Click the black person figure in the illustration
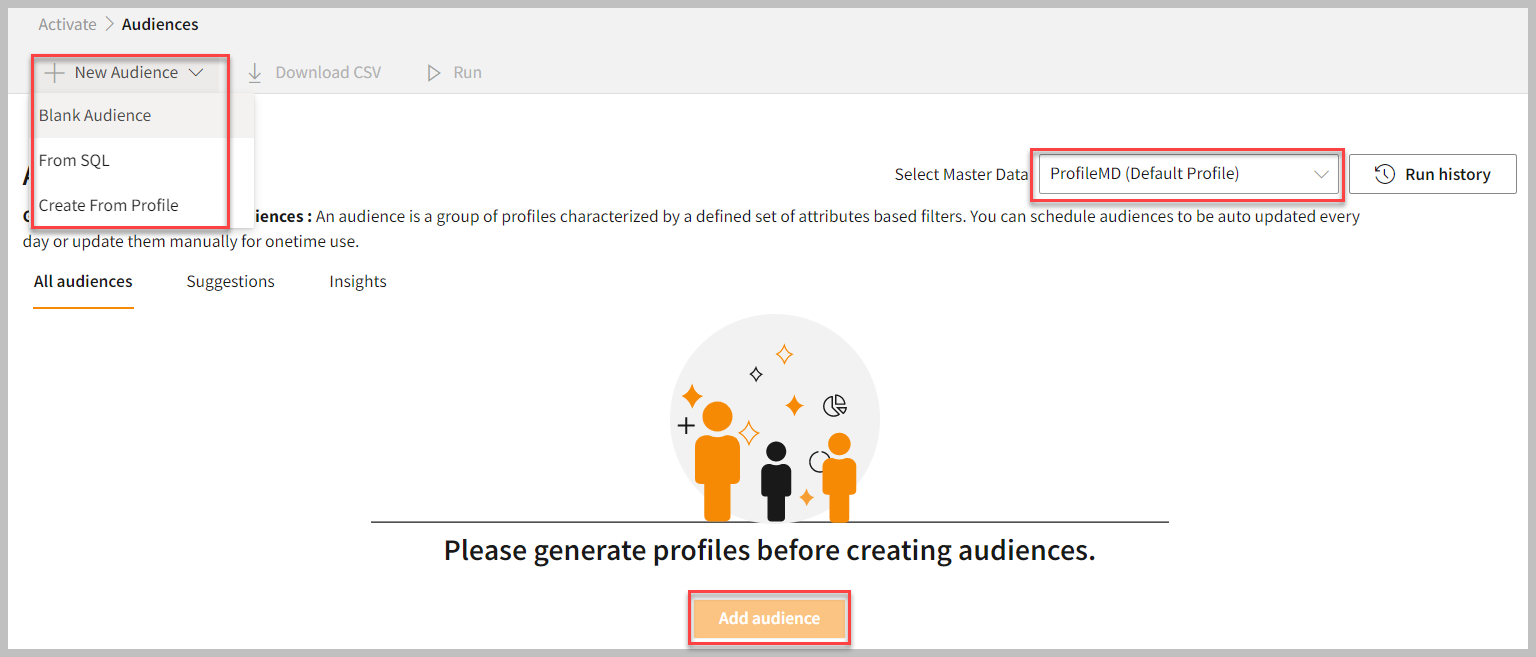This screenshot has width=1536, height=657. coord(776,481)
